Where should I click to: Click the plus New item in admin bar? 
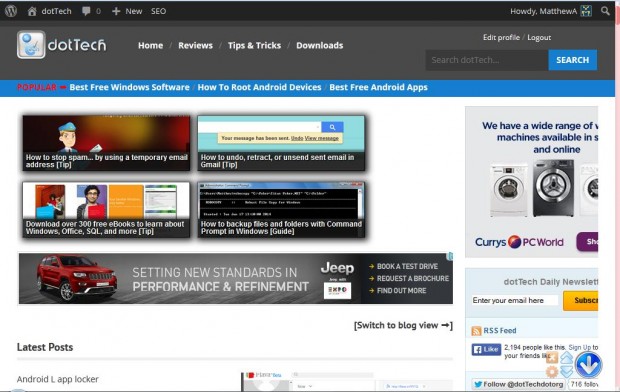tap(127, 11)
